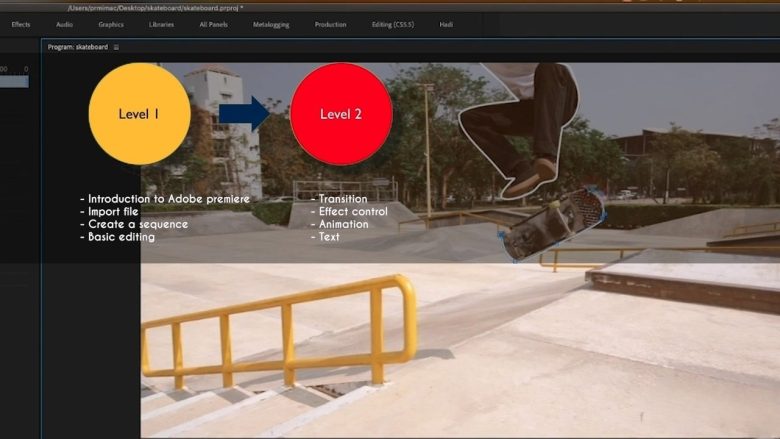Viewport: 780px width, 439px height.
Task: Select the 'Create a sequence' text line
Action: [136, 224]
